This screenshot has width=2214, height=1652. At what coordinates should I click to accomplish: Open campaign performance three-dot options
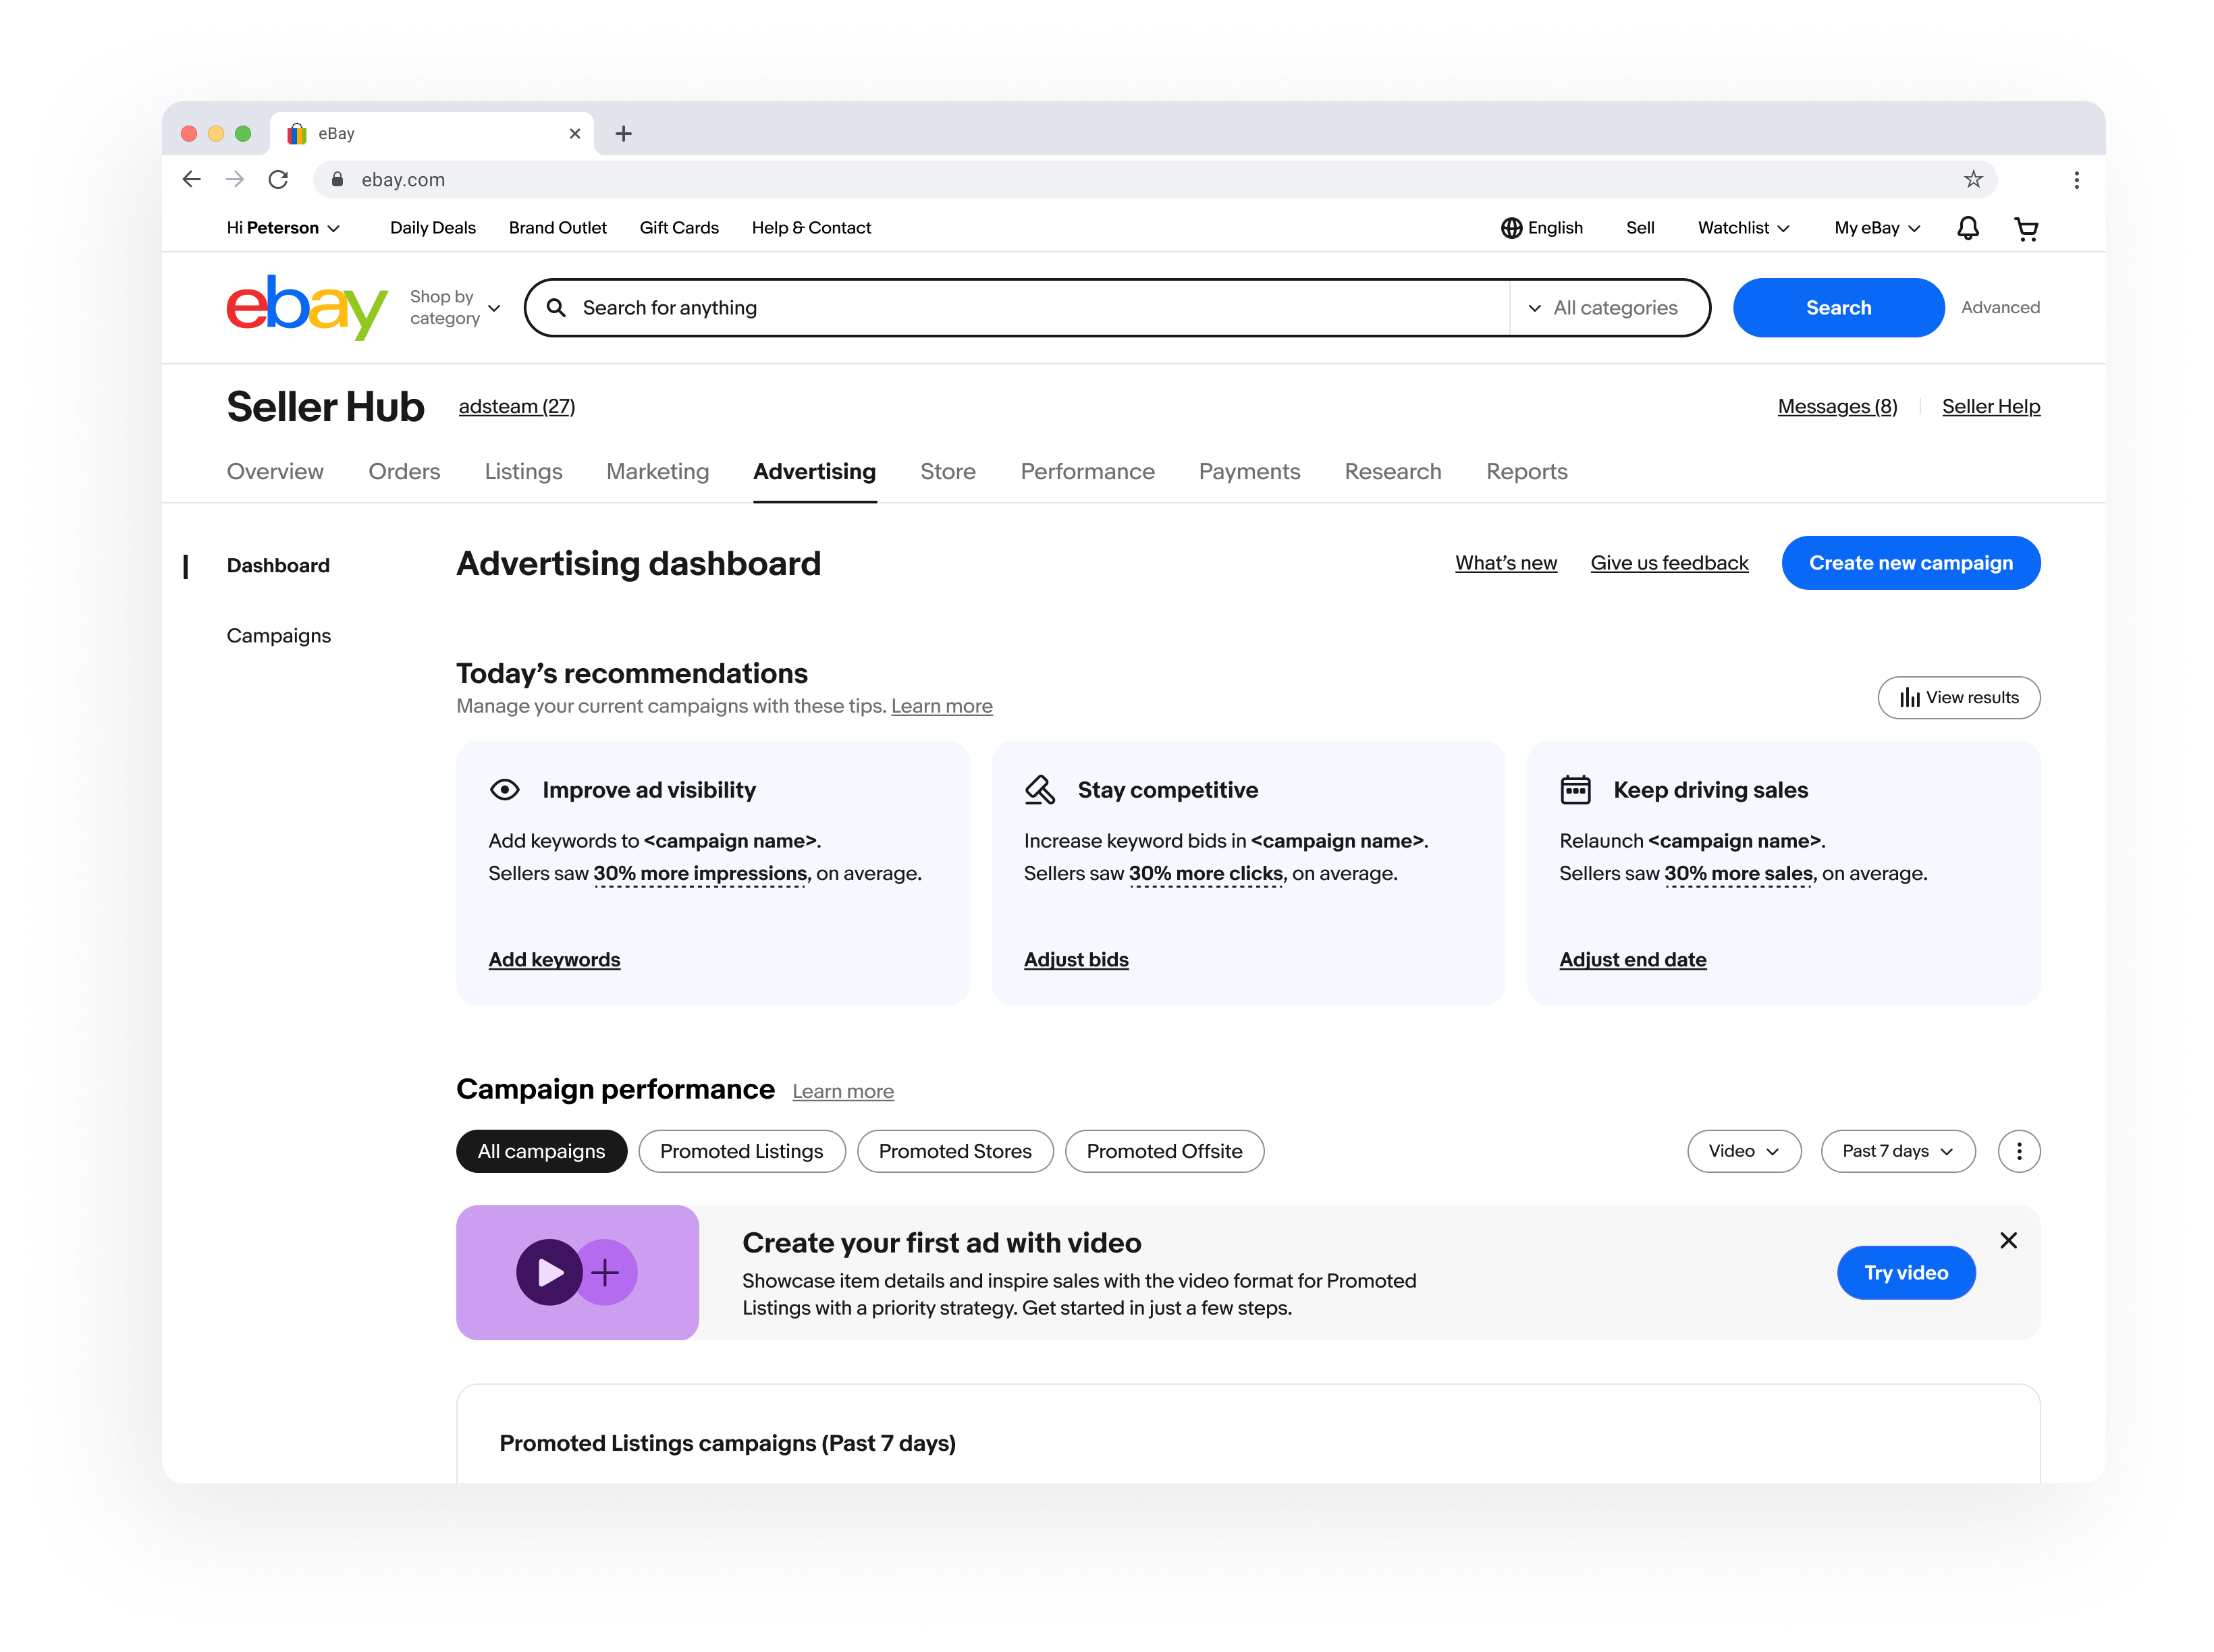click(x=2018, y=1151)
